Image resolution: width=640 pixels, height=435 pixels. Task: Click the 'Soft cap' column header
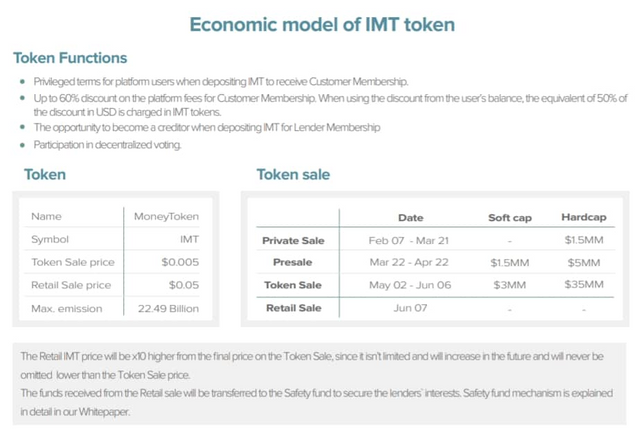click(x=509, y=218)
